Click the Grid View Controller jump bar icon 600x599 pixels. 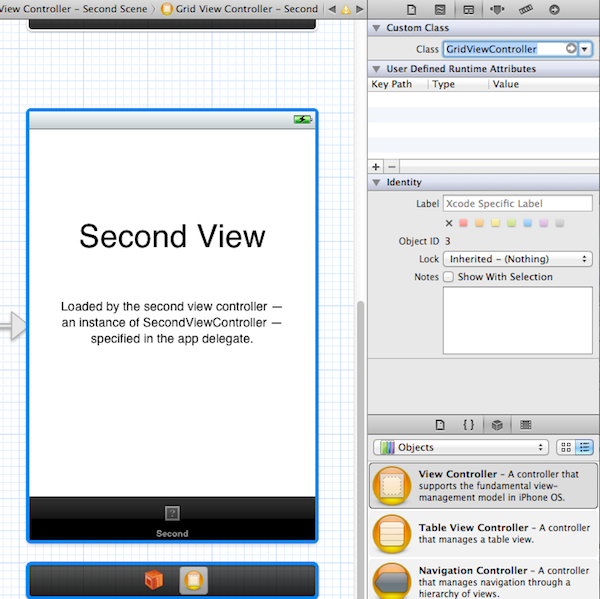point(167,9)
